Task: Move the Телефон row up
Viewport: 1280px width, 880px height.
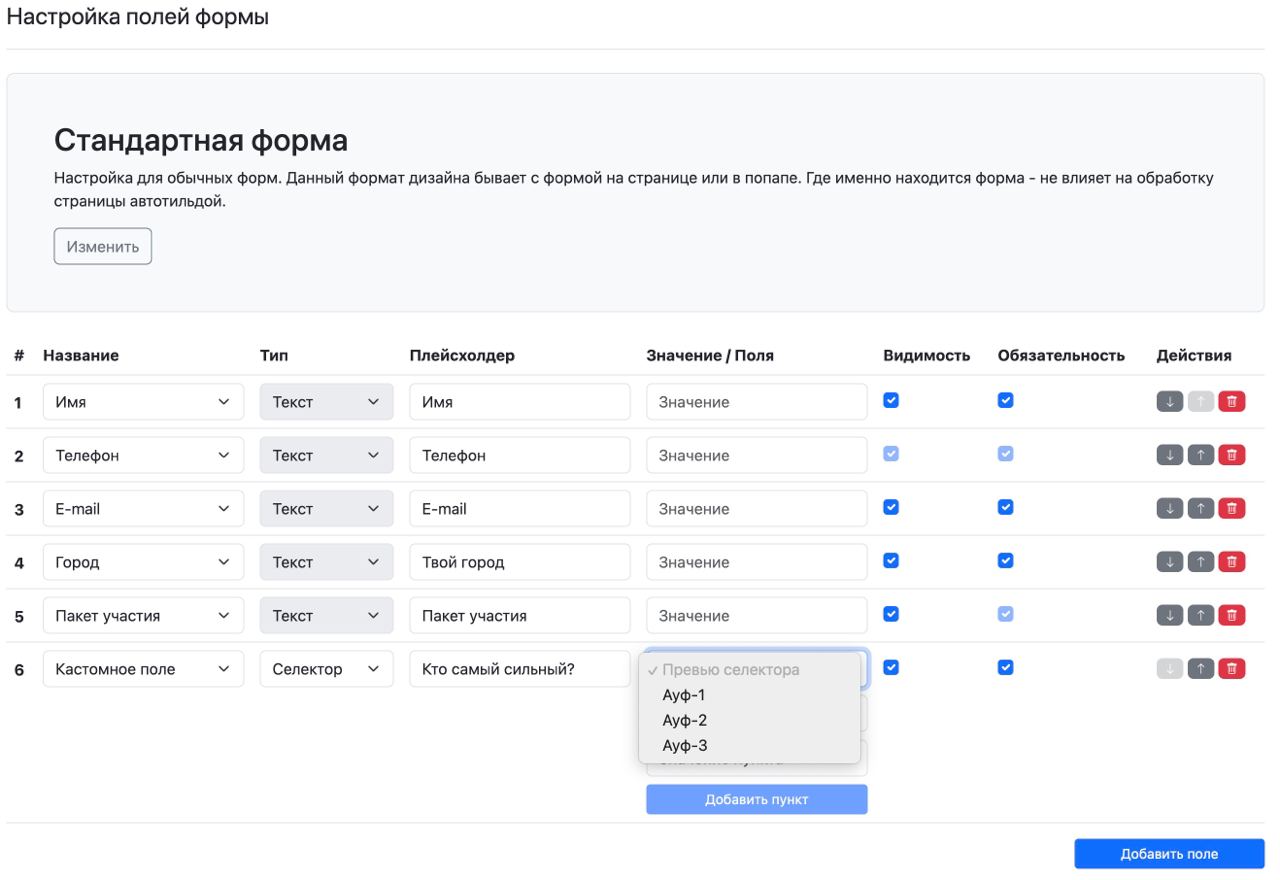Action: pyautogui.click(x=1200, y=455)
